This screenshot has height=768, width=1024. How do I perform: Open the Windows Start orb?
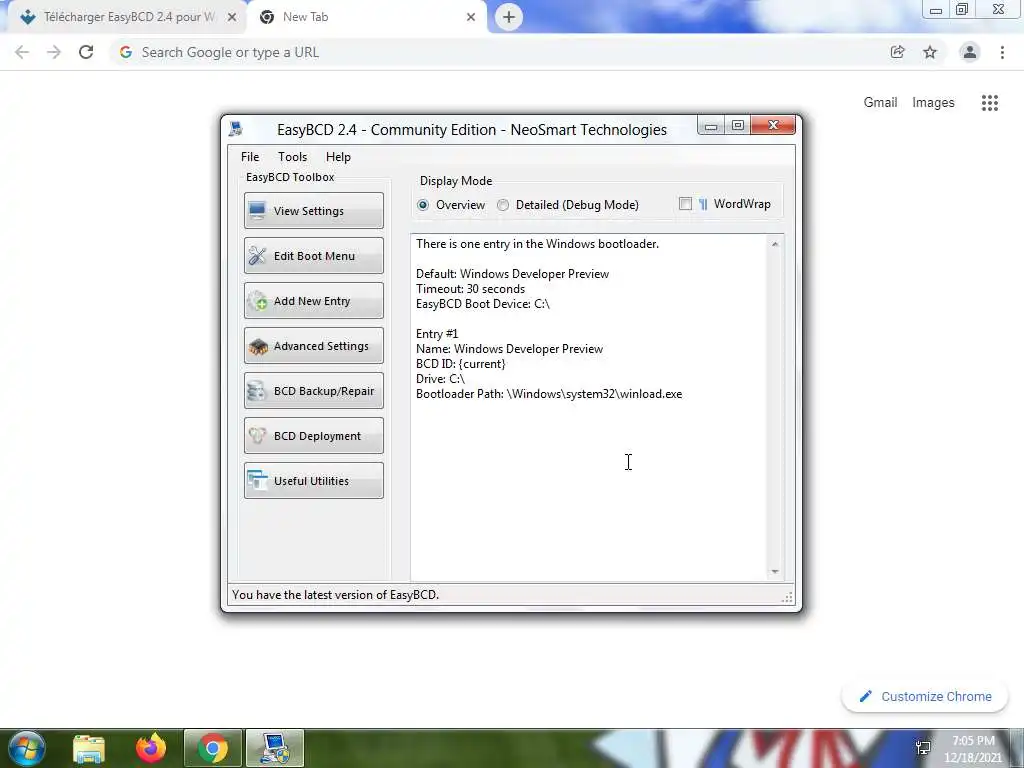click(27, 748)
